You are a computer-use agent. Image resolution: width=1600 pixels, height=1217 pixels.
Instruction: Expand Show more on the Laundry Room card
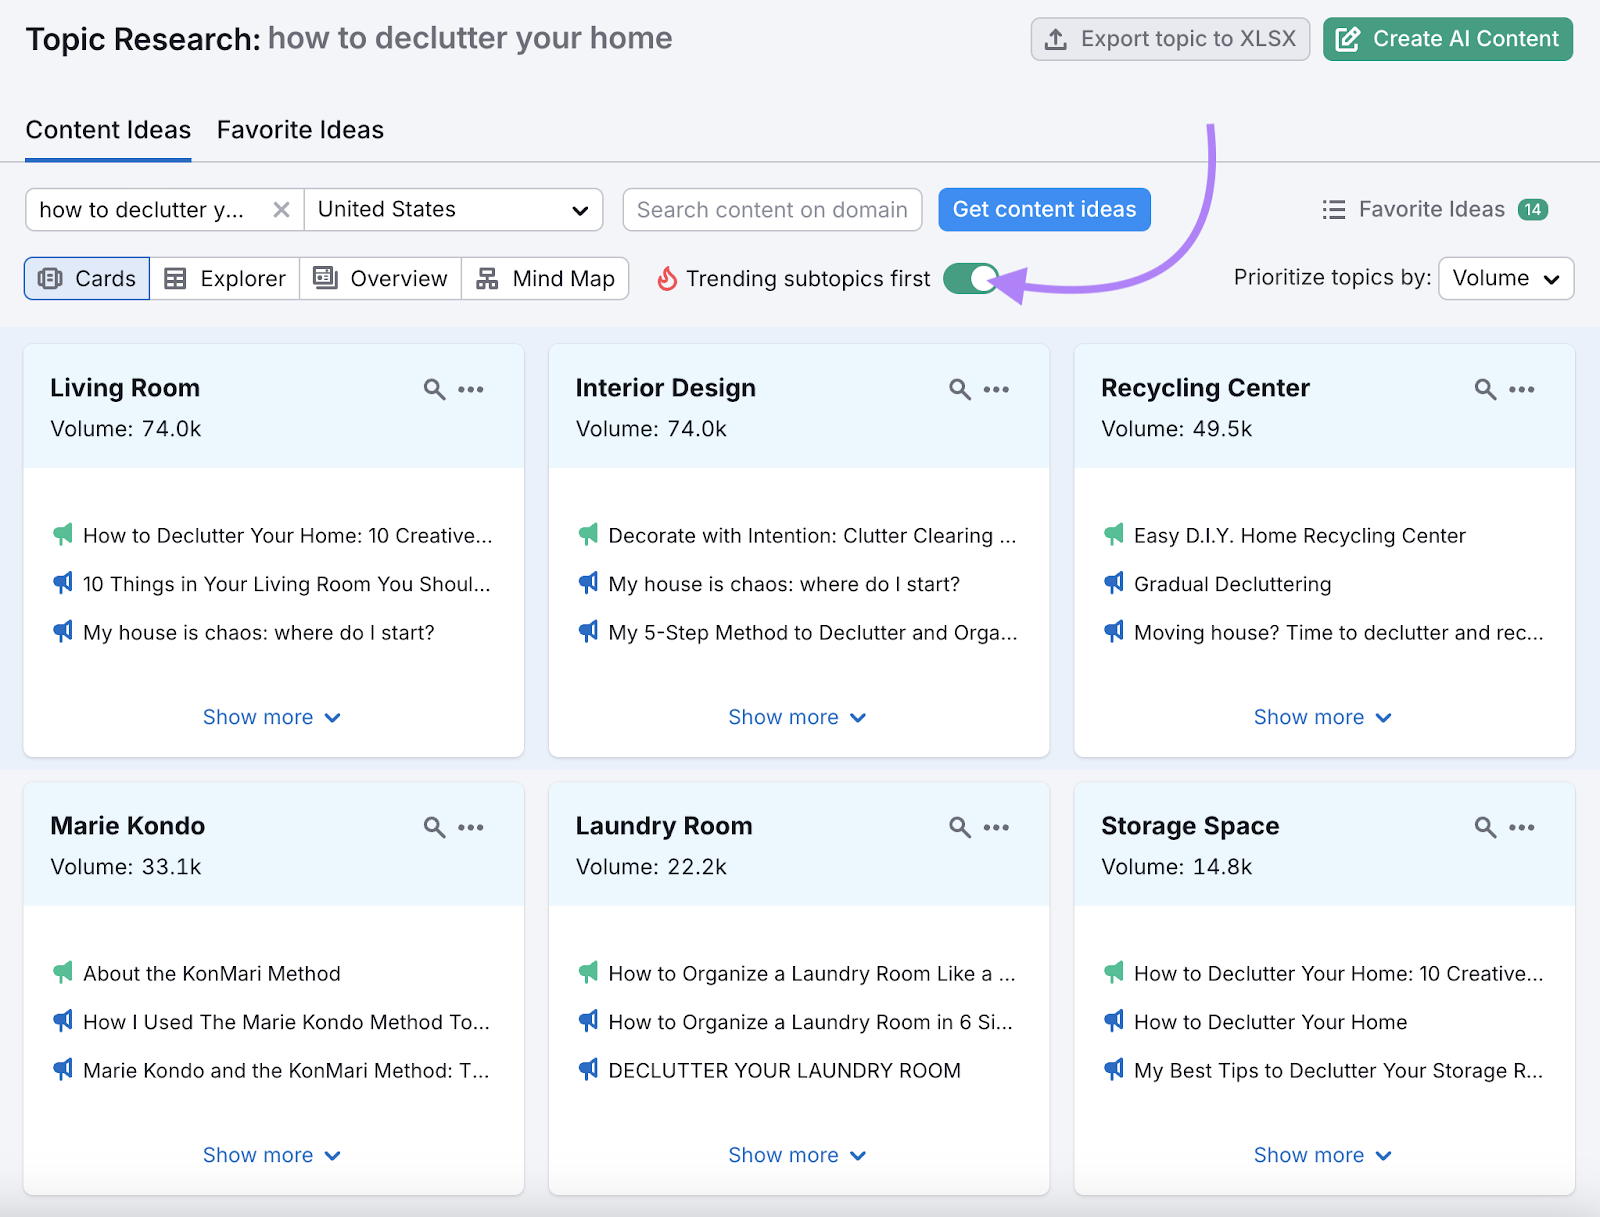pyautogui.click(x=797, y=1154)
